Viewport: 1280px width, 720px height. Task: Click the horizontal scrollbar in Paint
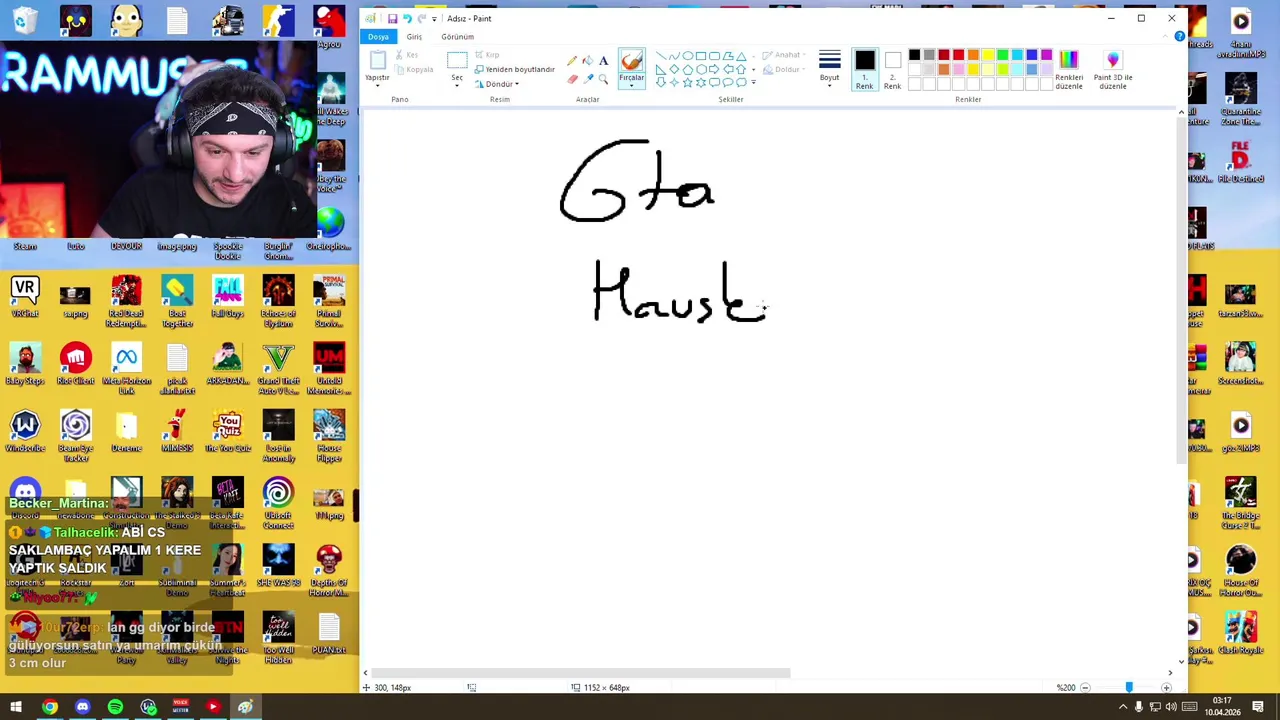(x=583, y=673)
